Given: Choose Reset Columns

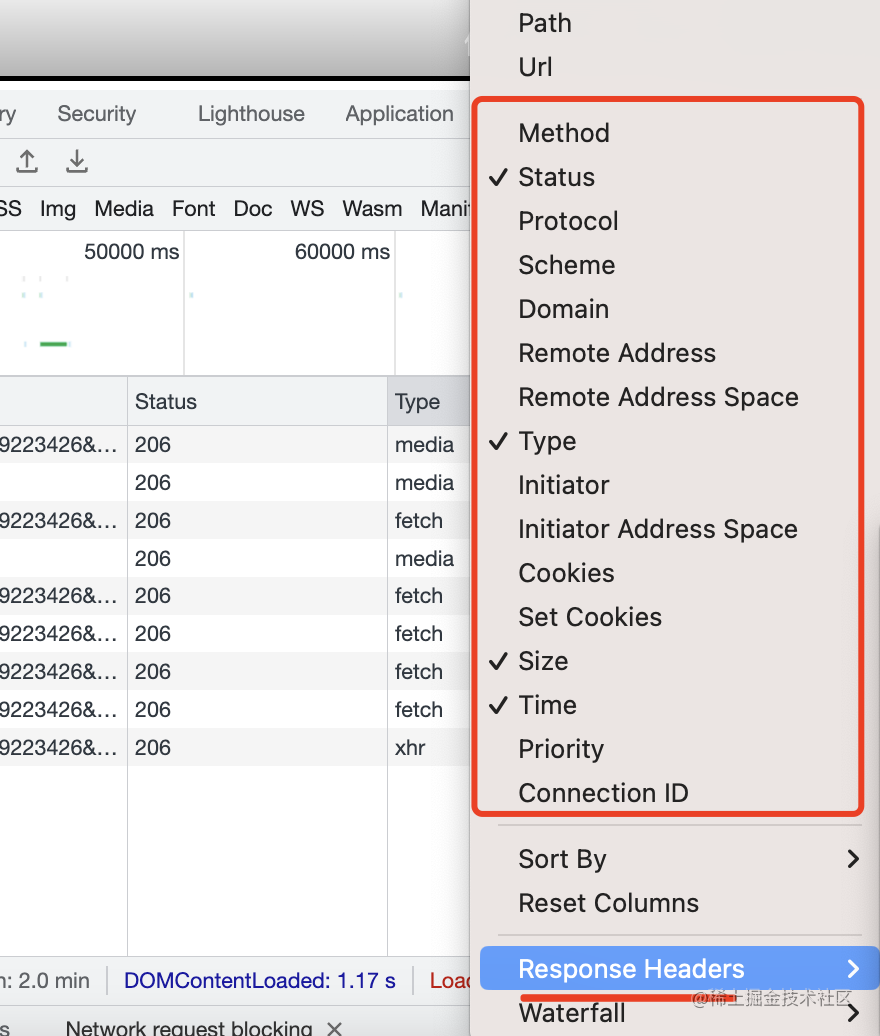Looking at the screenshot, I should click(608, 903).
